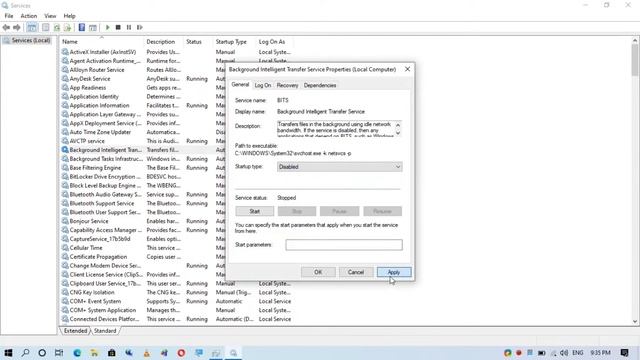Click gear icon of ActiveX Installer row
Image resolution: width=640 pixels, height=360 pixels.
(x=65, y=52)
